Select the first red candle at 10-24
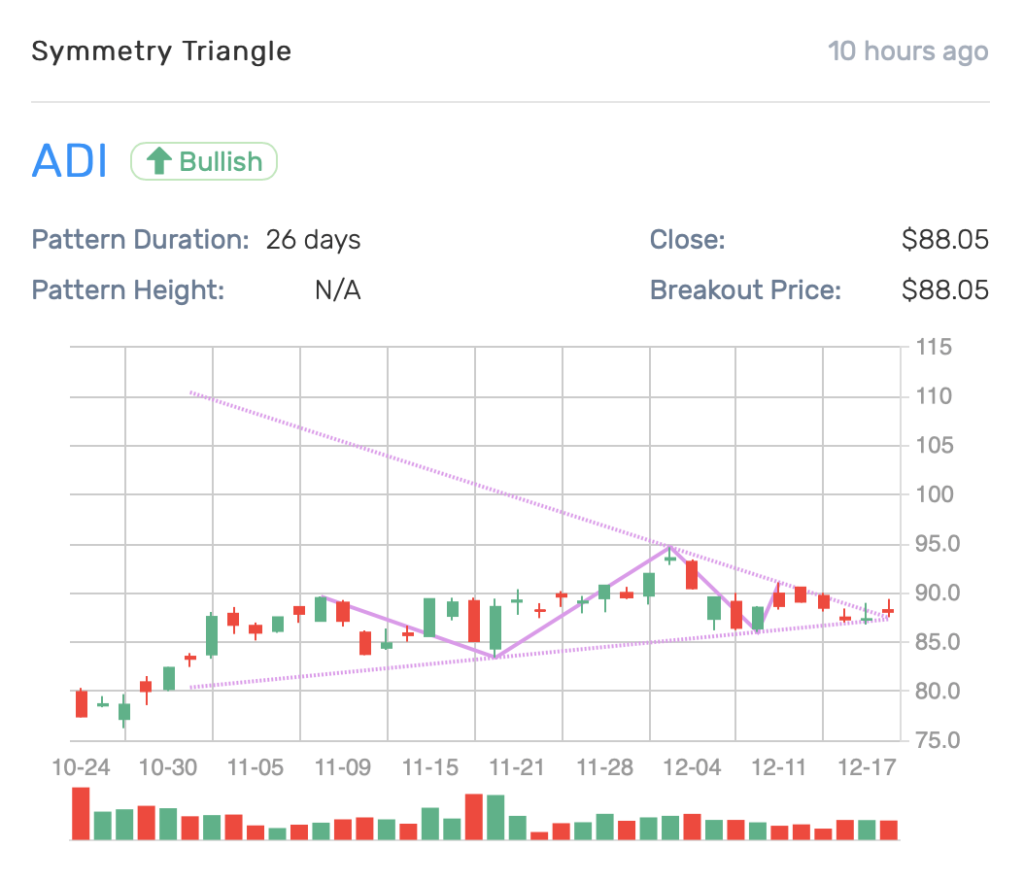 click(81, 704)
